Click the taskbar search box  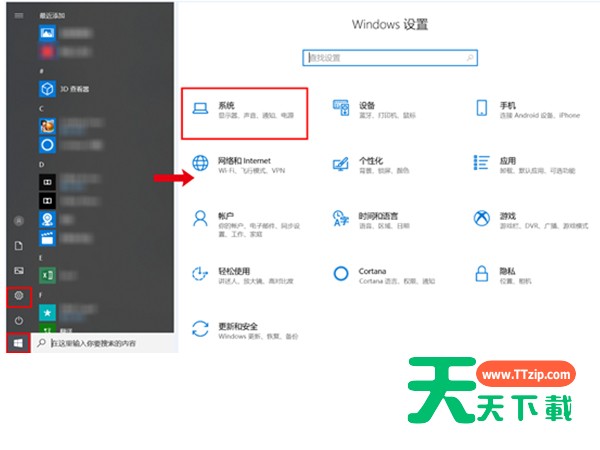point(104,343)
